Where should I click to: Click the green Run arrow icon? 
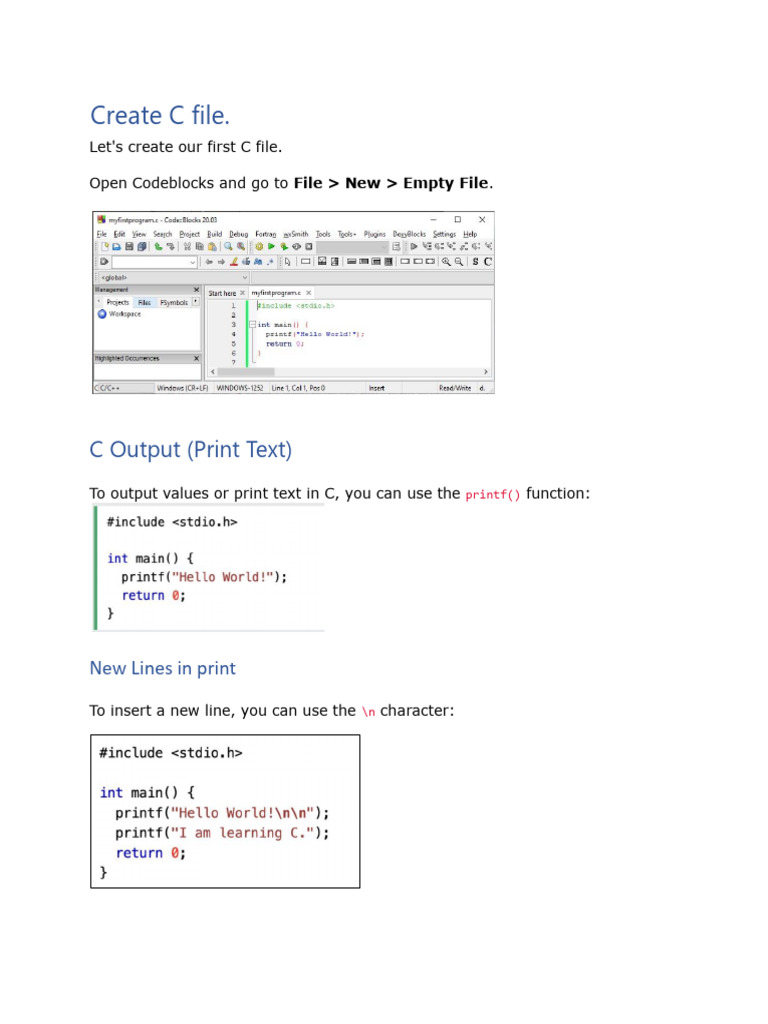pyautogui.click(x=271, y=247)
